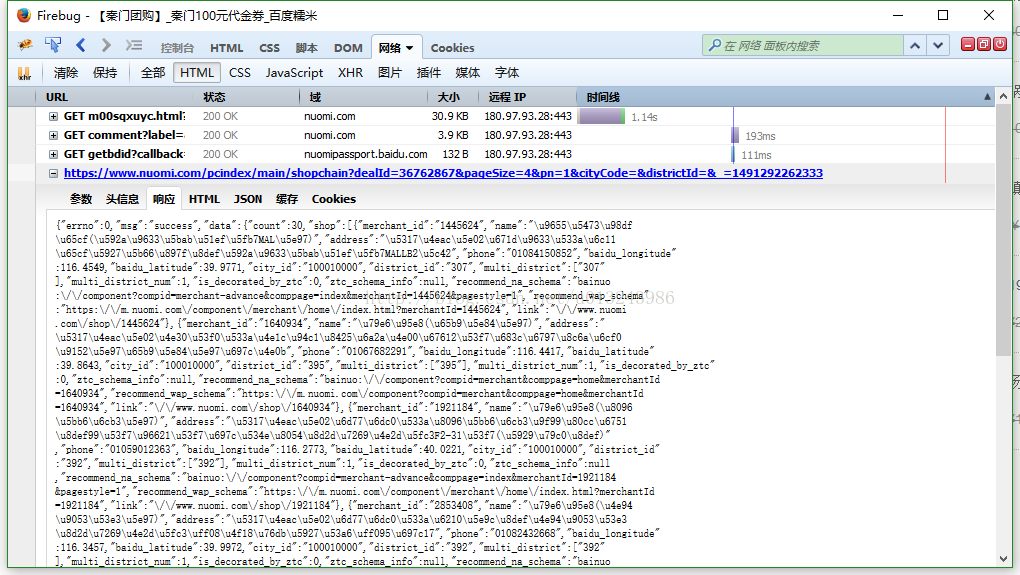Open the DOM panel tab
The height and width of the screenshot is (575, 1020).
pos(348,48)
